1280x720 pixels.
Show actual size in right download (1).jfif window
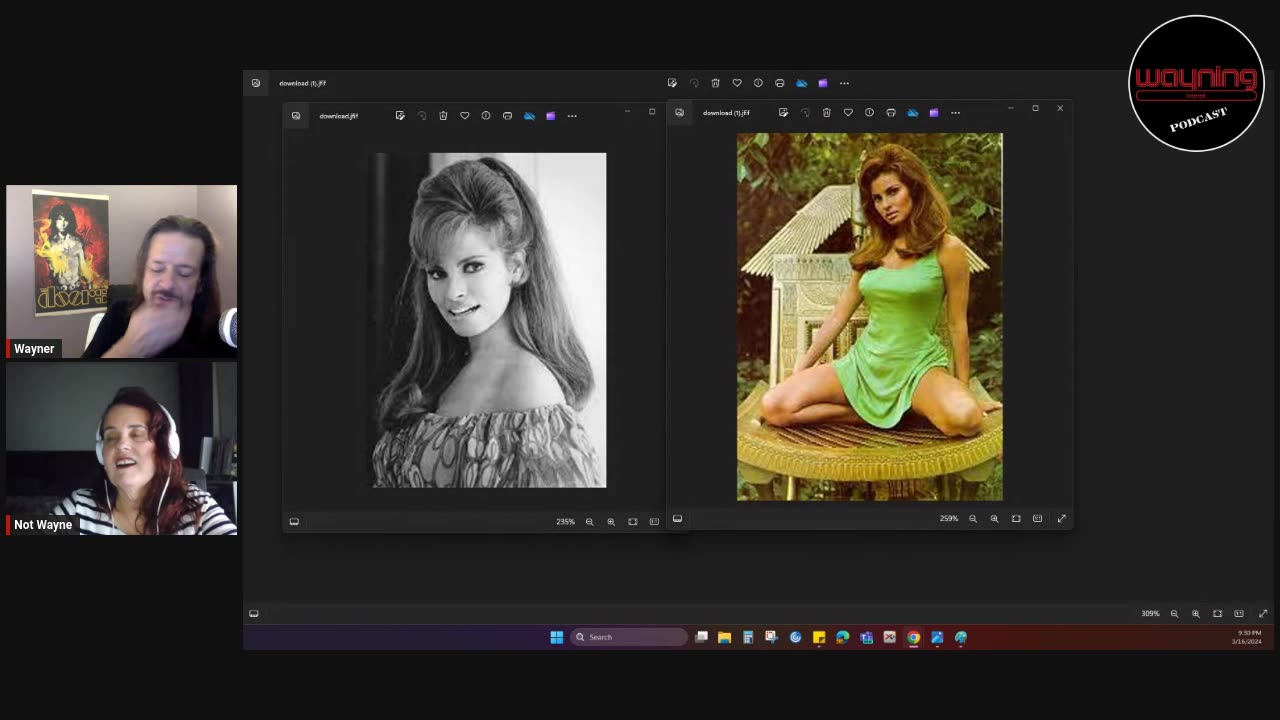(1037, 519)
